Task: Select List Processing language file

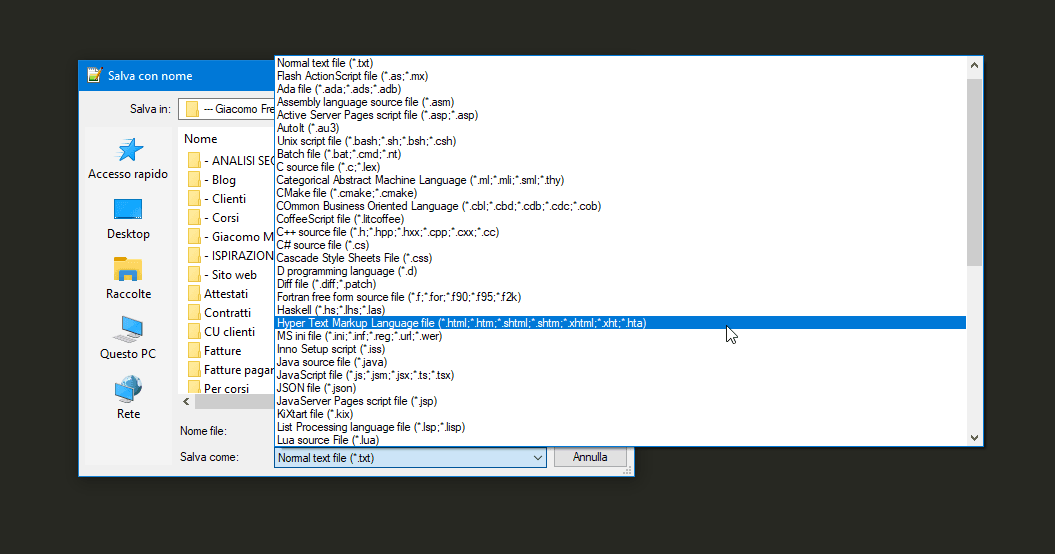Action: 620,427
